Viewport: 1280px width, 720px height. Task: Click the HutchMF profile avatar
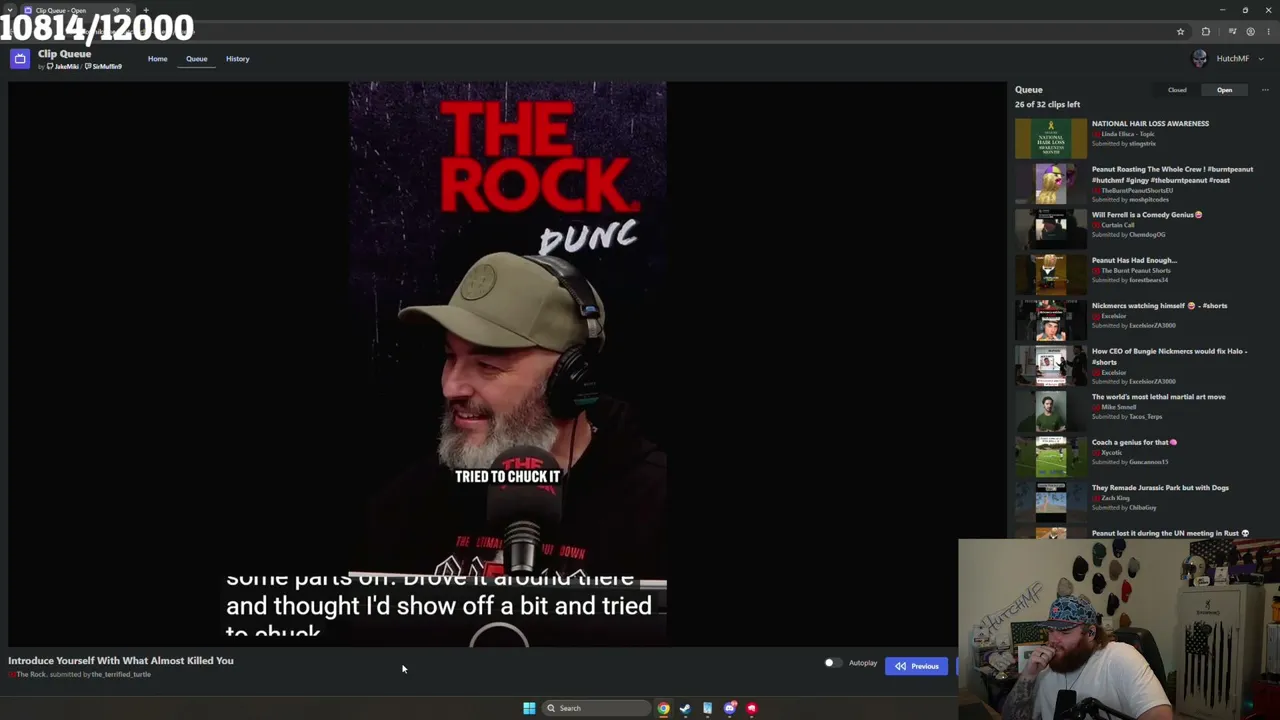(x=1200, y=59)
